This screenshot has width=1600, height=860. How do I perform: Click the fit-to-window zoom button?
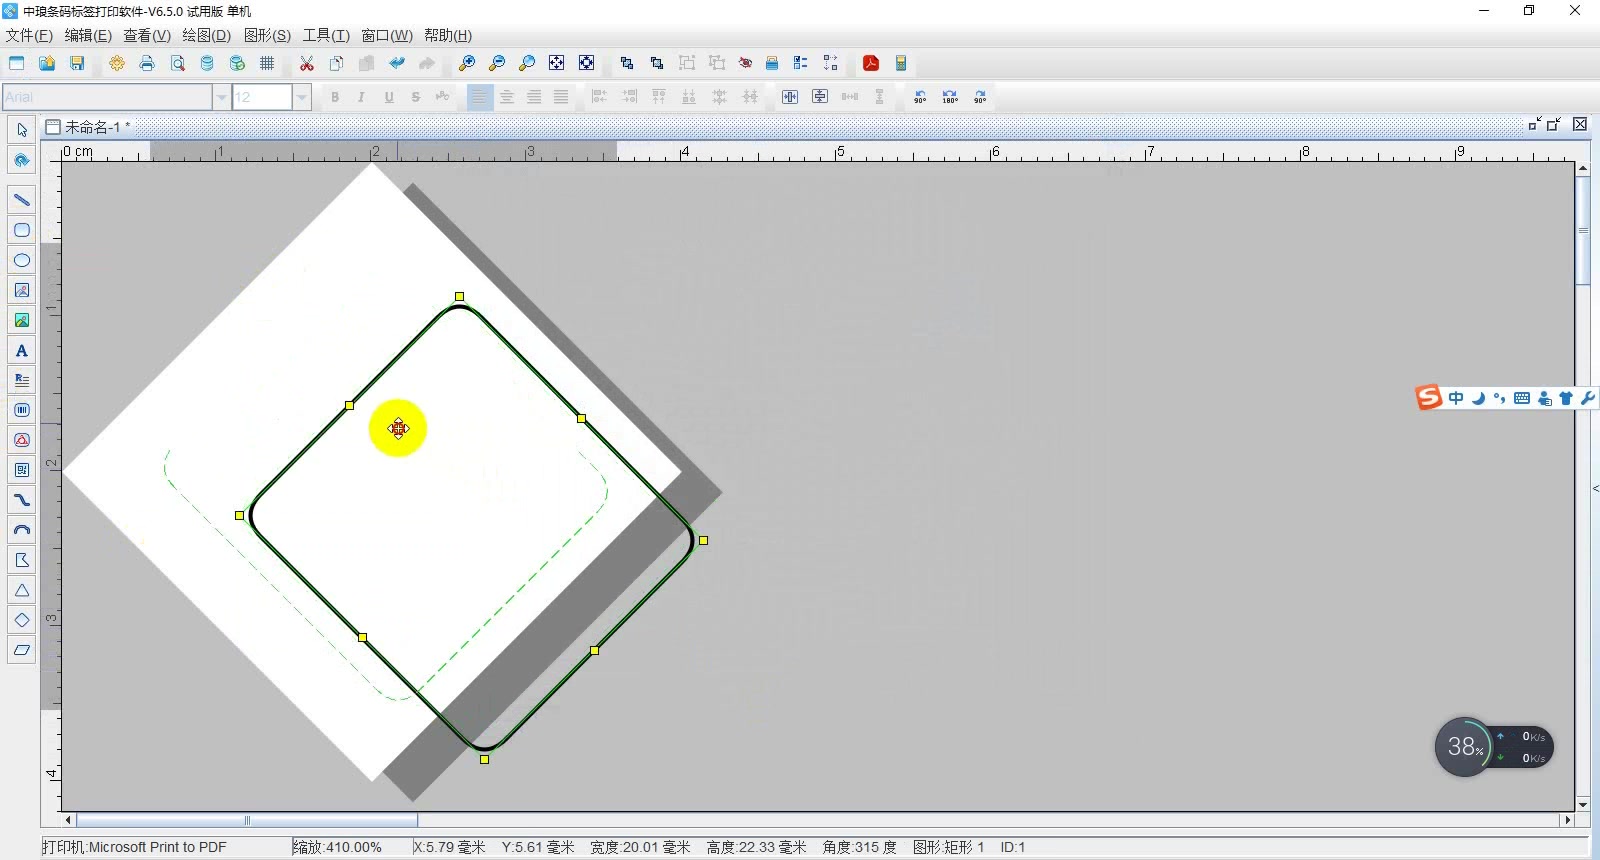pos(557,63)
